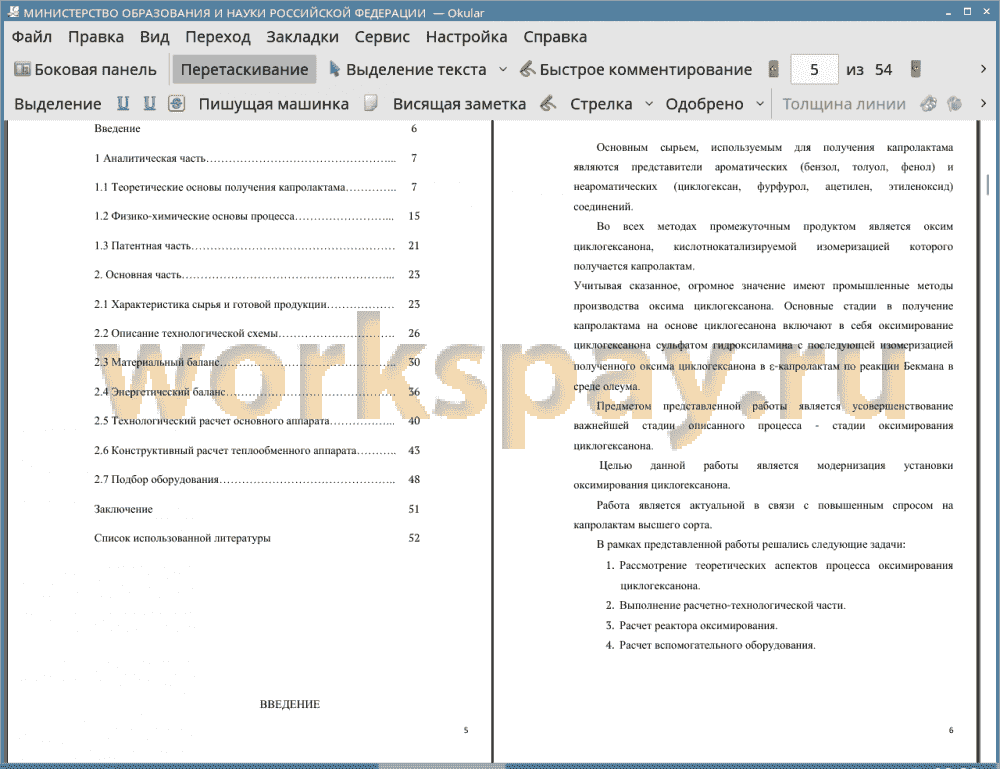Click contents entry "Список использованной литературы"
The height and width of the screenshot is (769, 1000).
182,538
